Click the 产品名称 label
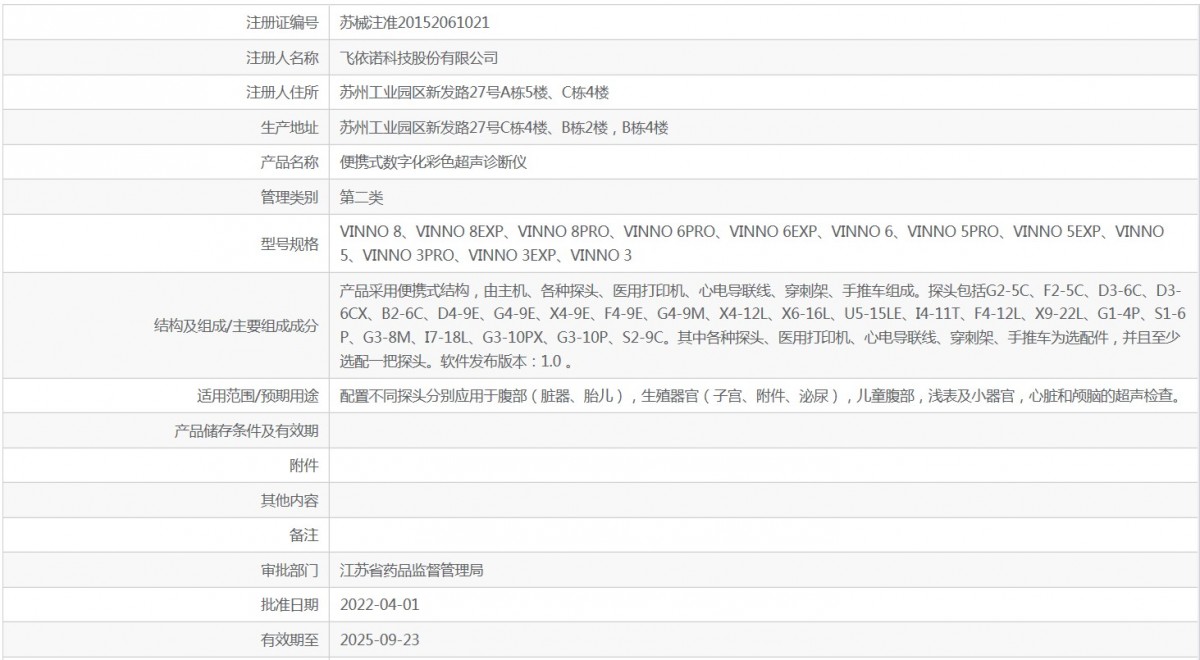This screenshot has width=1200, height=660. click(289, 162)
